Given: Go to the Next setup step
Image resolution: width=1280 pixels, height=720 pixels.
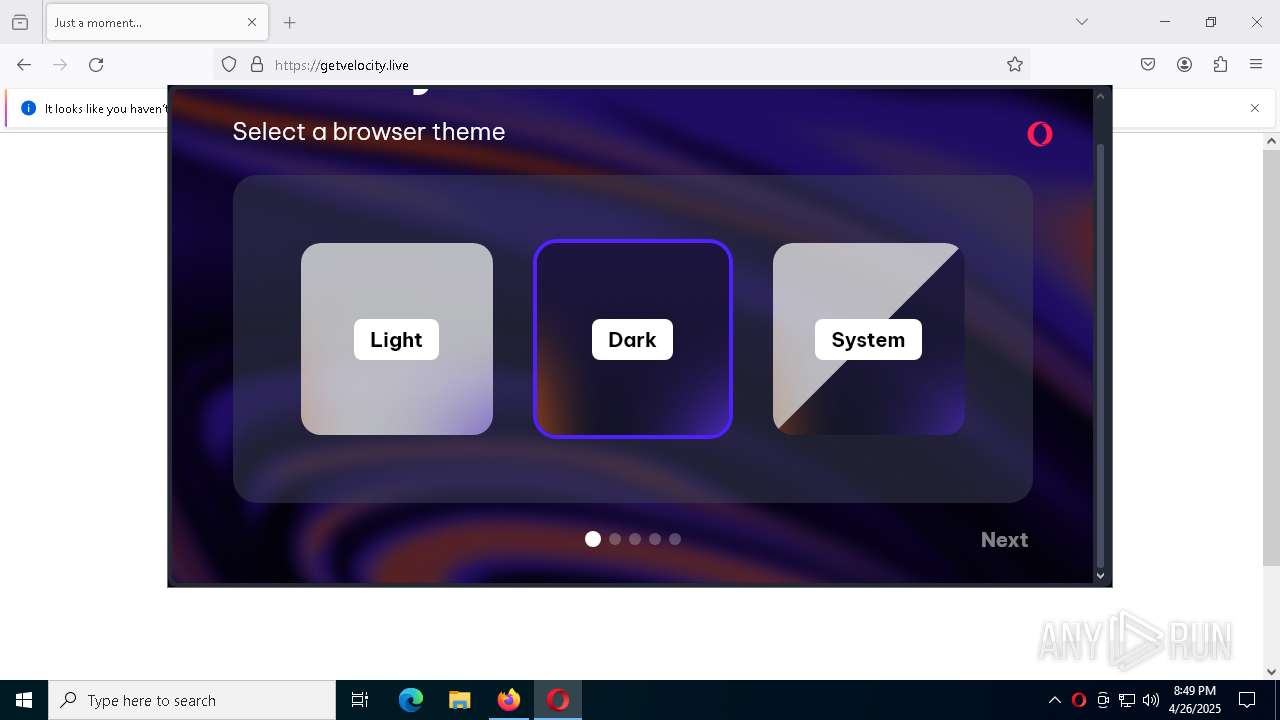Looking at the screenshot, I should point(1004,540).
